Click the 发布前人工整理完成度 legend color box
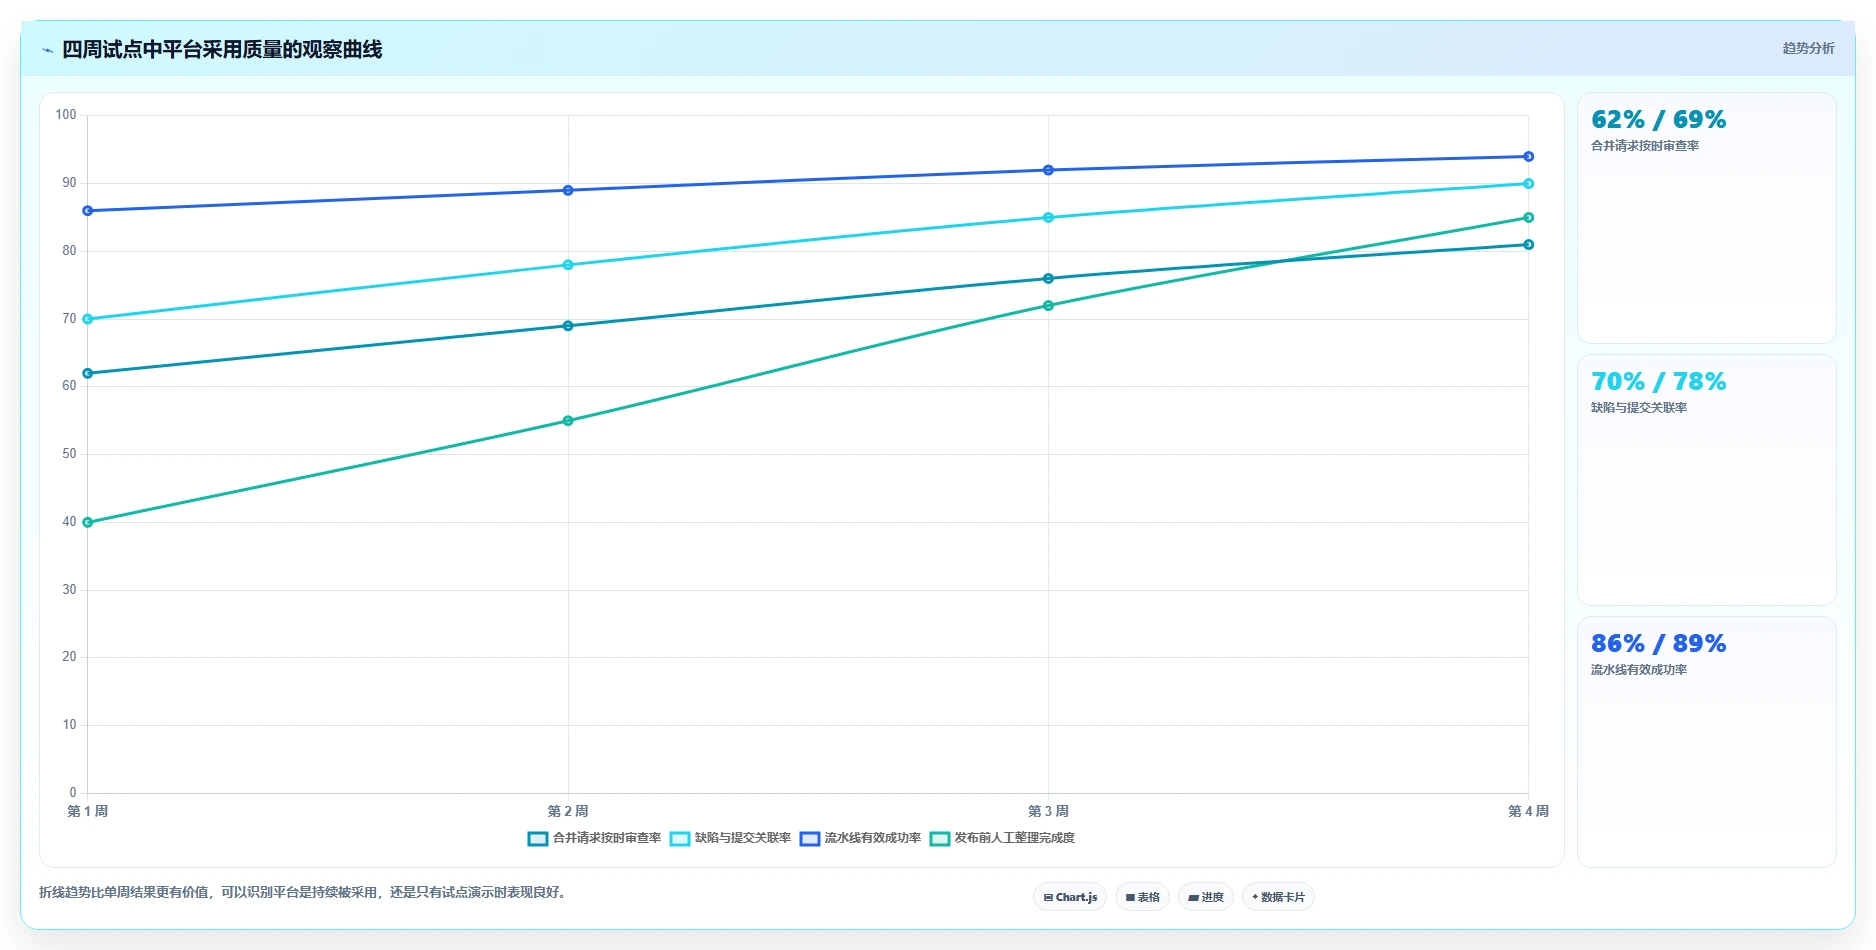Image resolution: width=1876 pixels, height=950 pixels. point(940,839)
